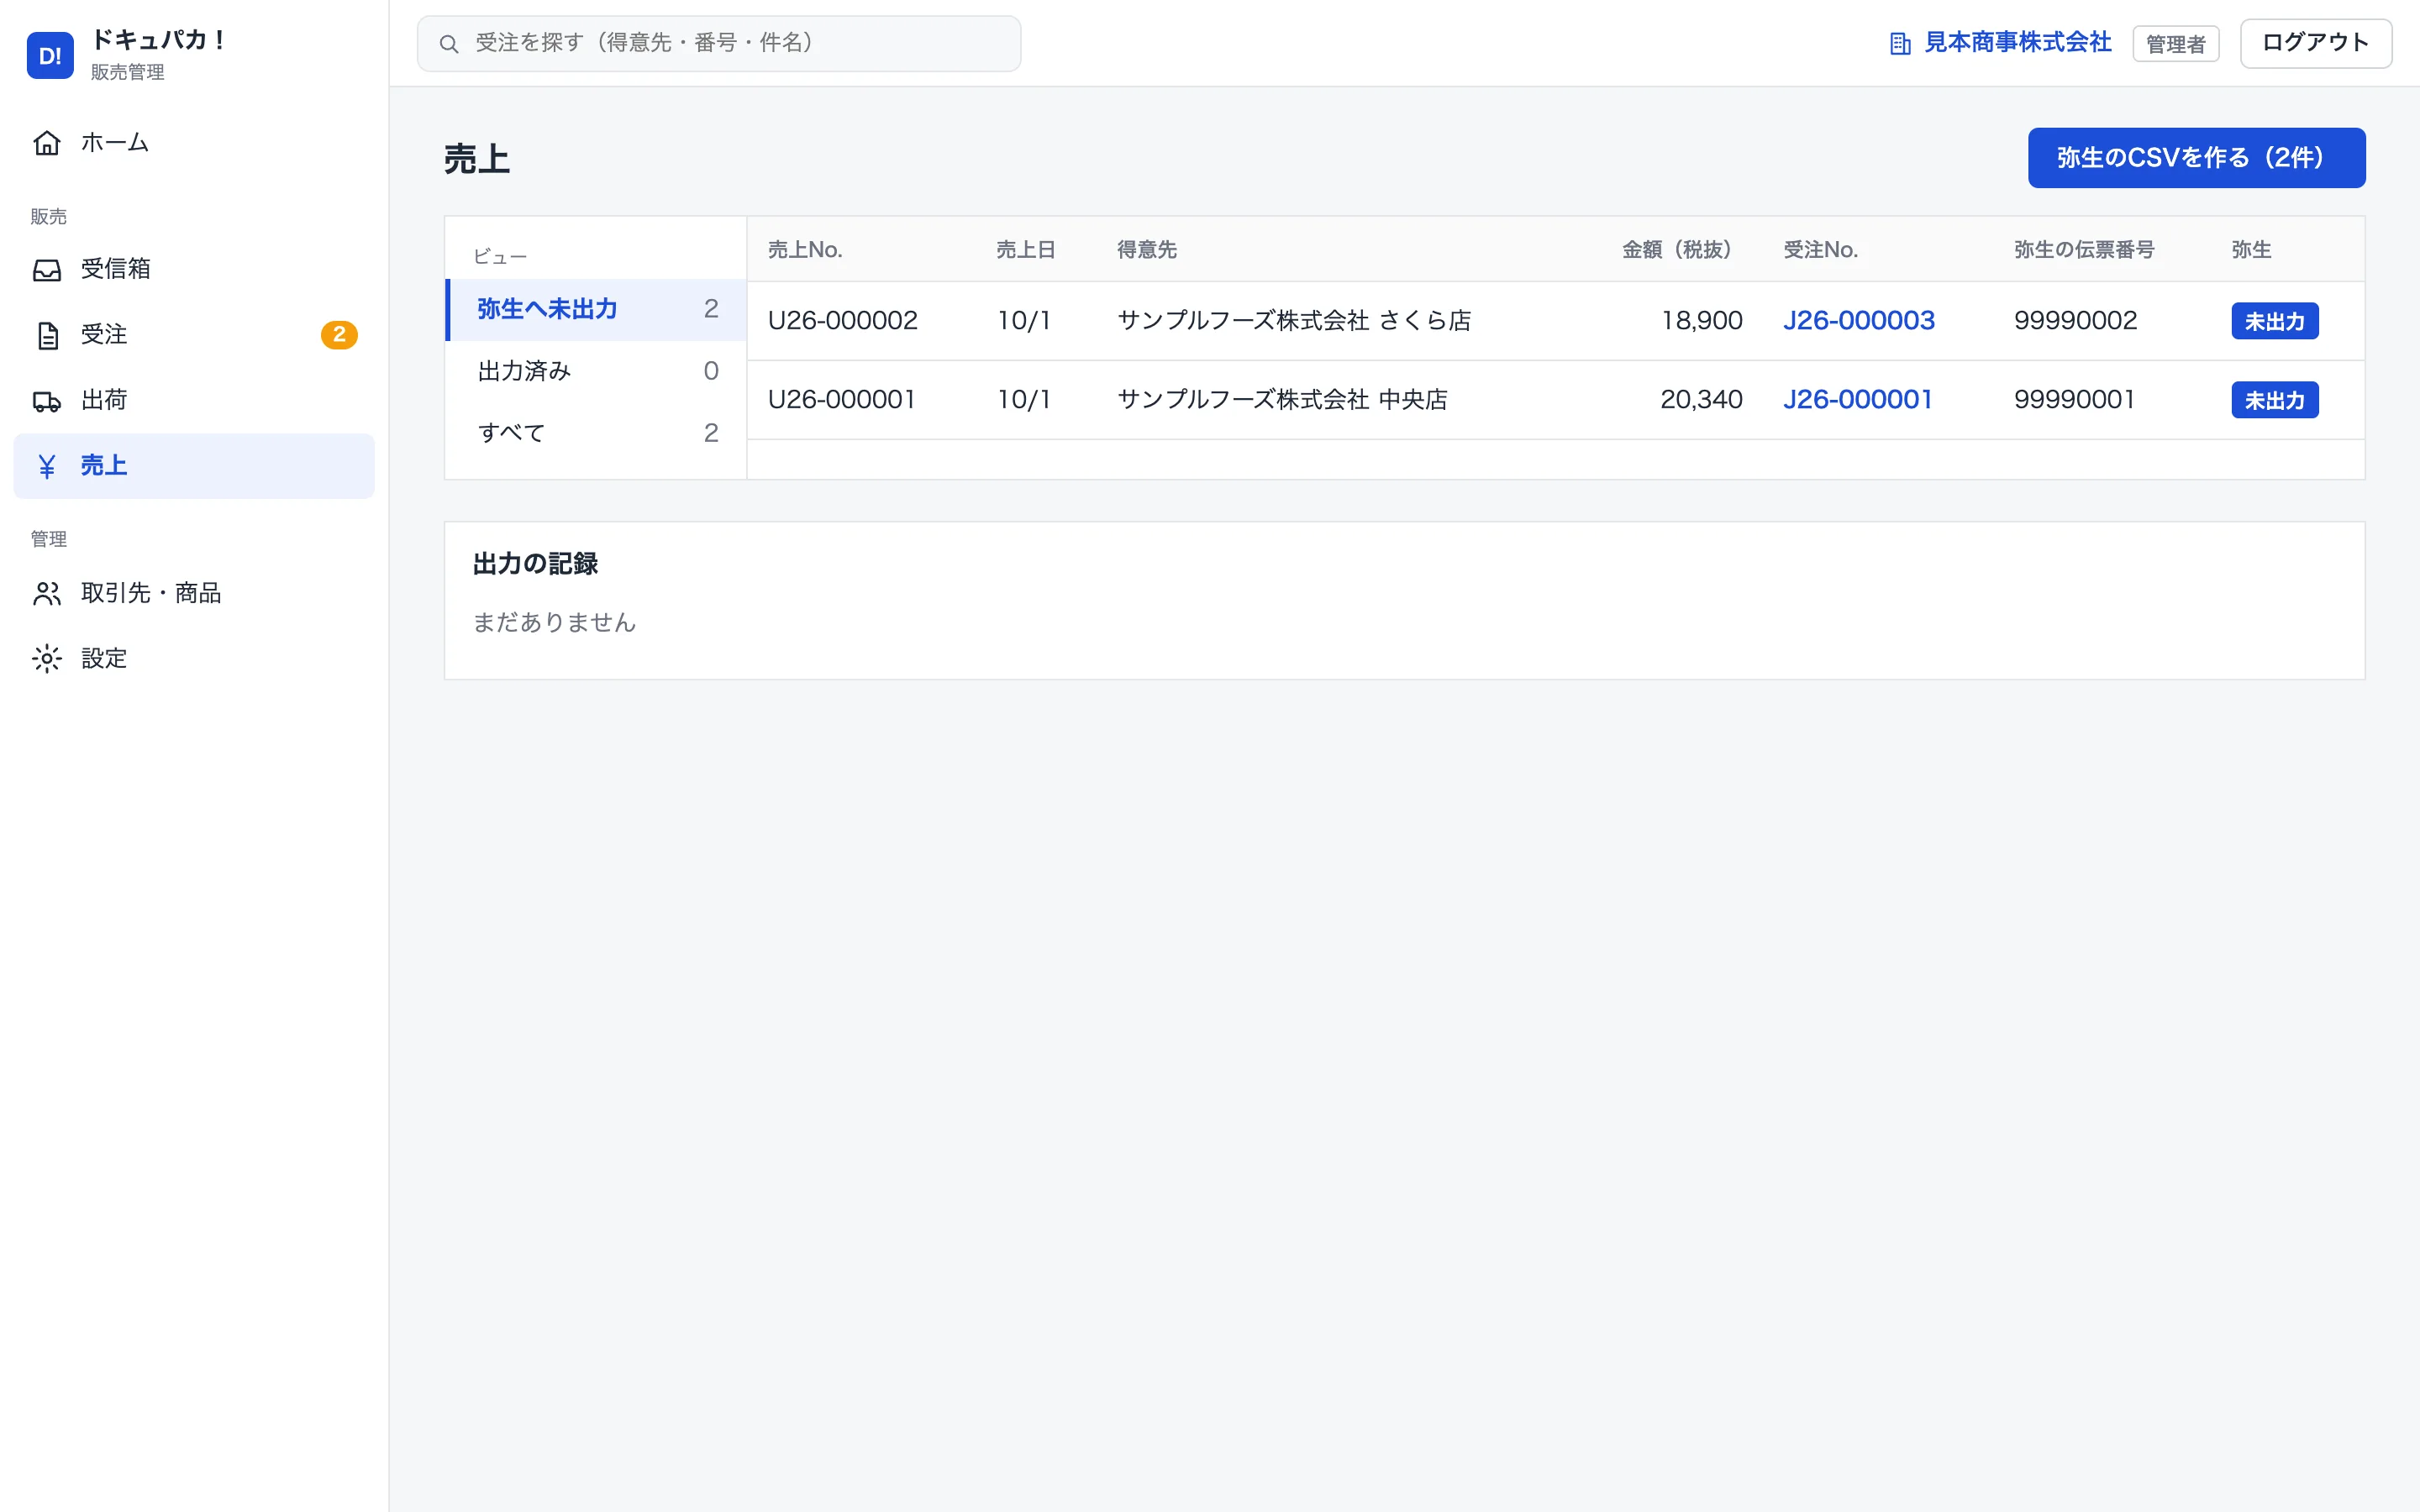The image size is (2420, 1512).
Task: Open order link J26-000003
Action: [1859, 320]
